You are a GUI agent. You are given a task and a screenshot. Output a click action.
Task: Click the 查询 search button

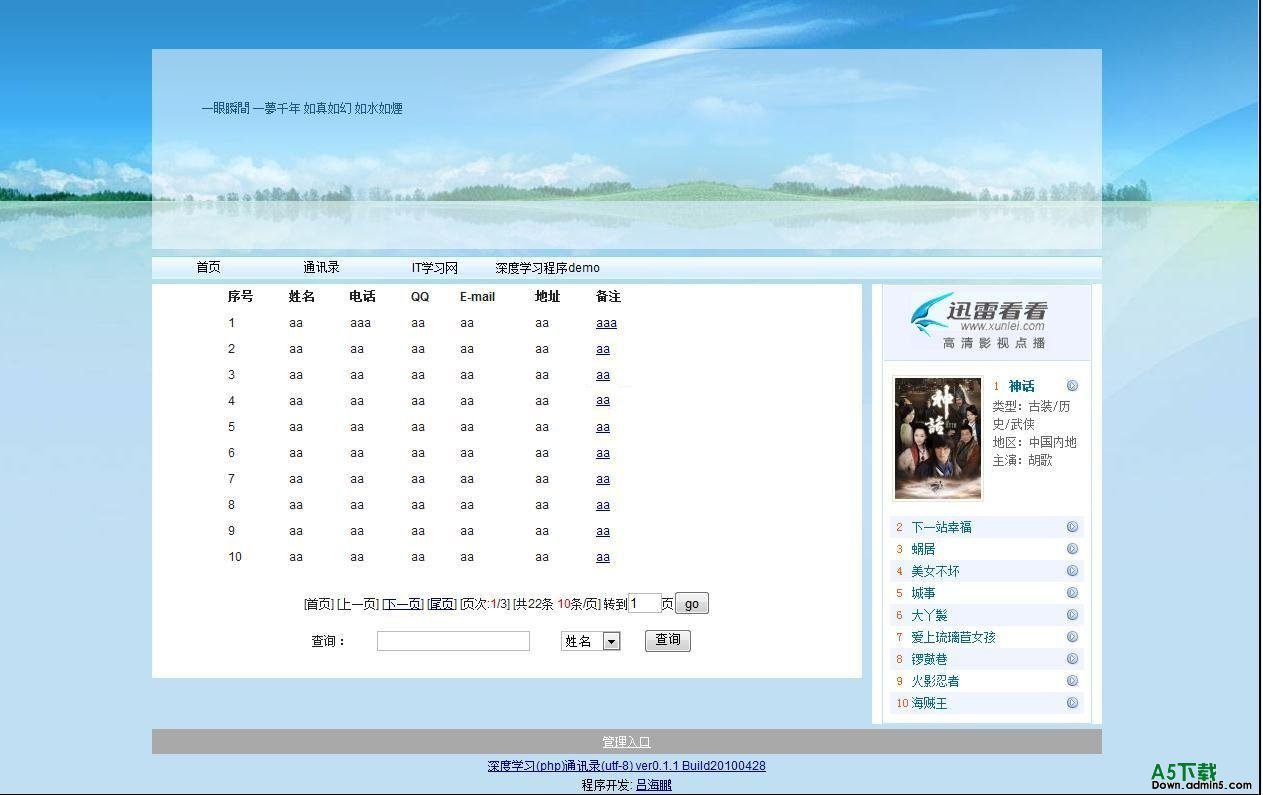[x=668, y=640]
